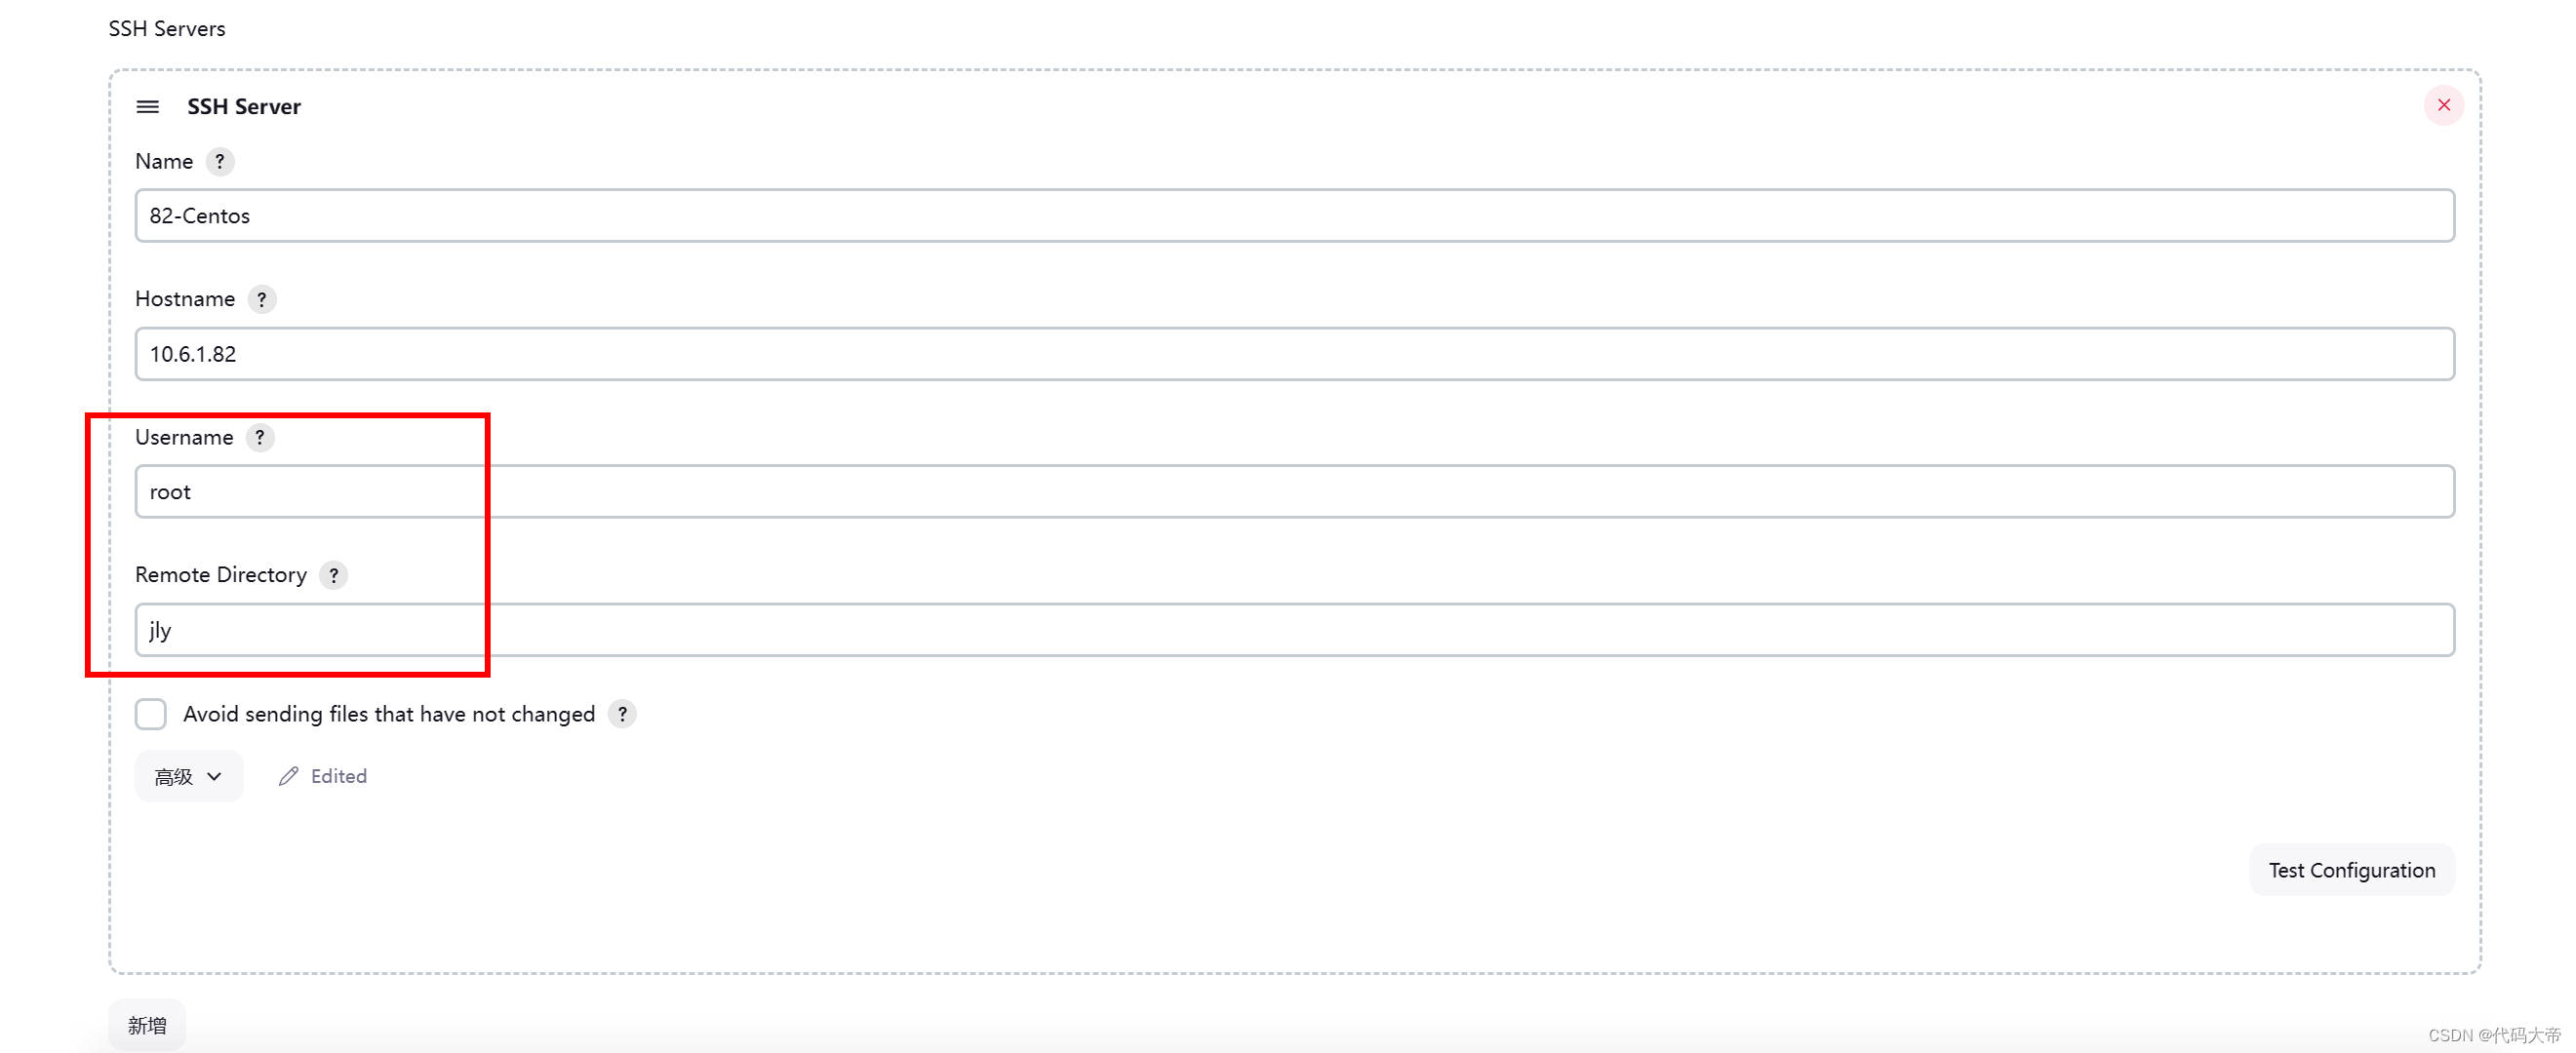2576x1053 pixels.
Task: Click the Hostname input field
Action: coord(1289,353)
